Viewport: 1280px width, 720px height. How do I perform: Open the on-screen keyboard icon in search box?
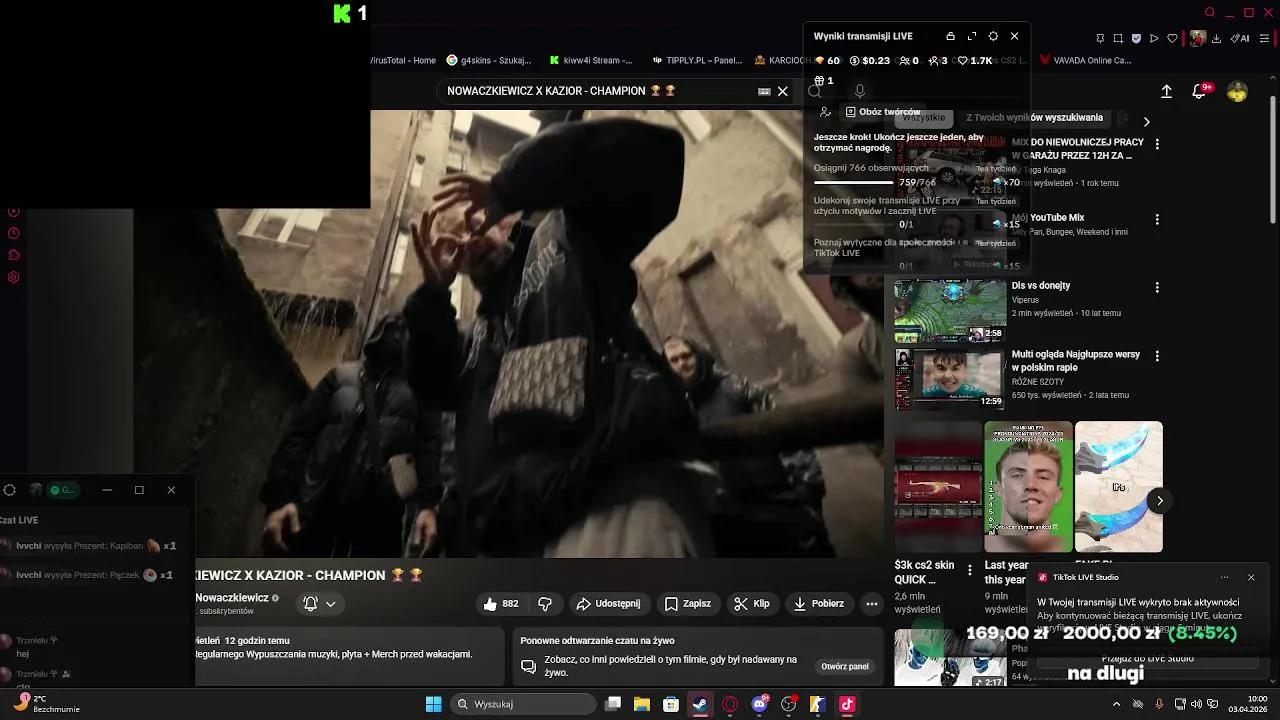point(764,91)
